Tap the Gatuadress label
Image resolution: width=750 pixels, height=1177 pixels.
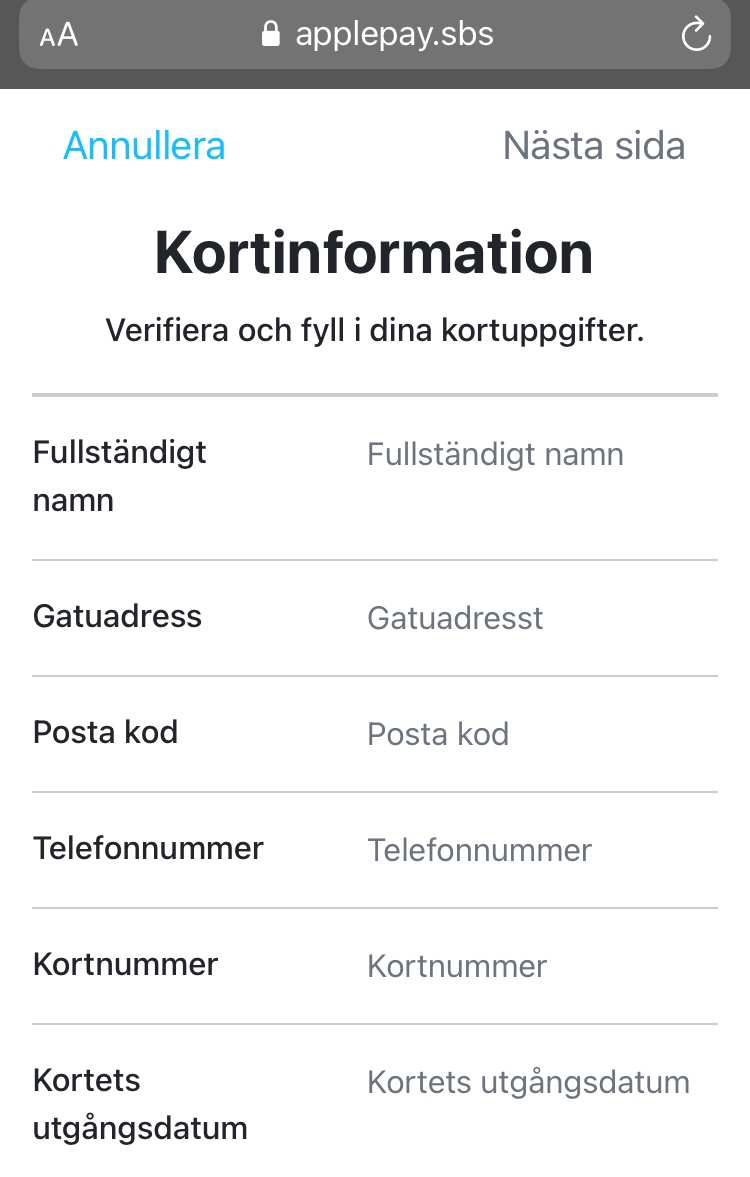click(117, 616)
